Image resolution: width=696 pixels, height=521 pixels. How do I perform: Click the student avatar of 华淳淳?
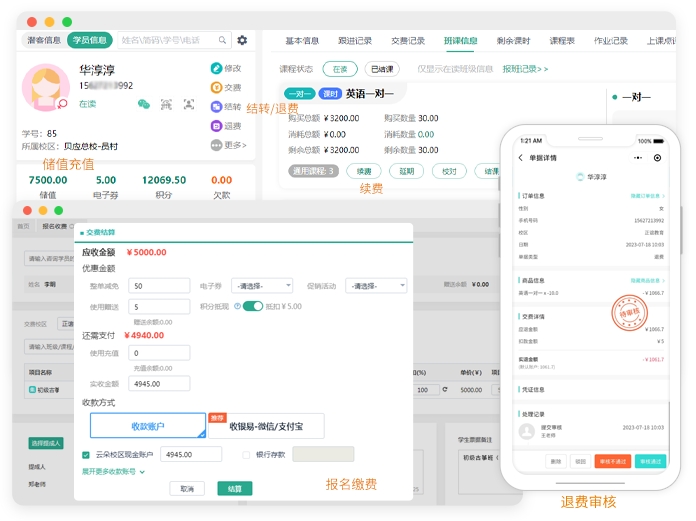click(x=46, y=87)
